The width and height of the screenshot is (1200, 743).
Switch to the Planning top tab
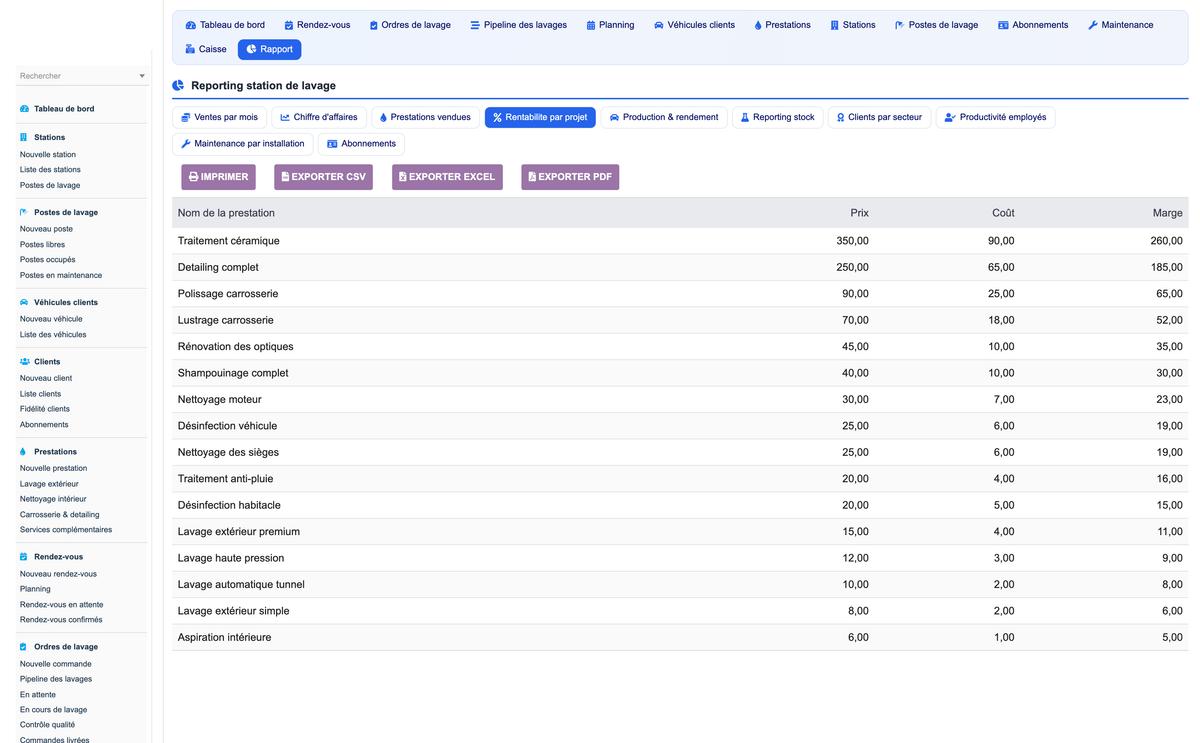click(x=610, y=25)
